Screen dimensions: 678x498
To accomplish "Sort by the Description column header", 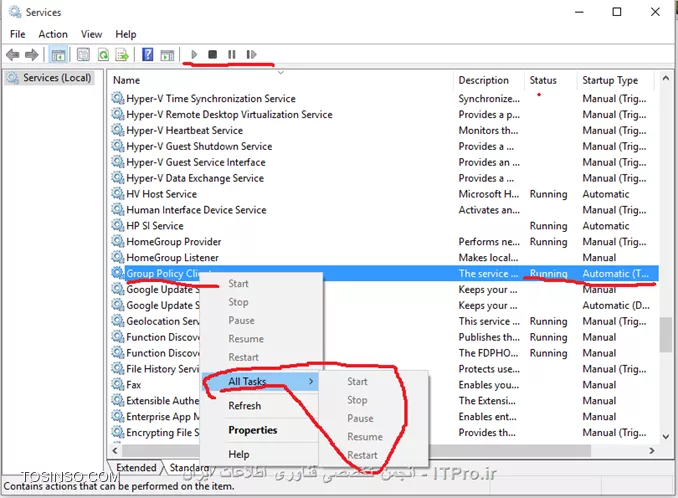I will point(489,80).
